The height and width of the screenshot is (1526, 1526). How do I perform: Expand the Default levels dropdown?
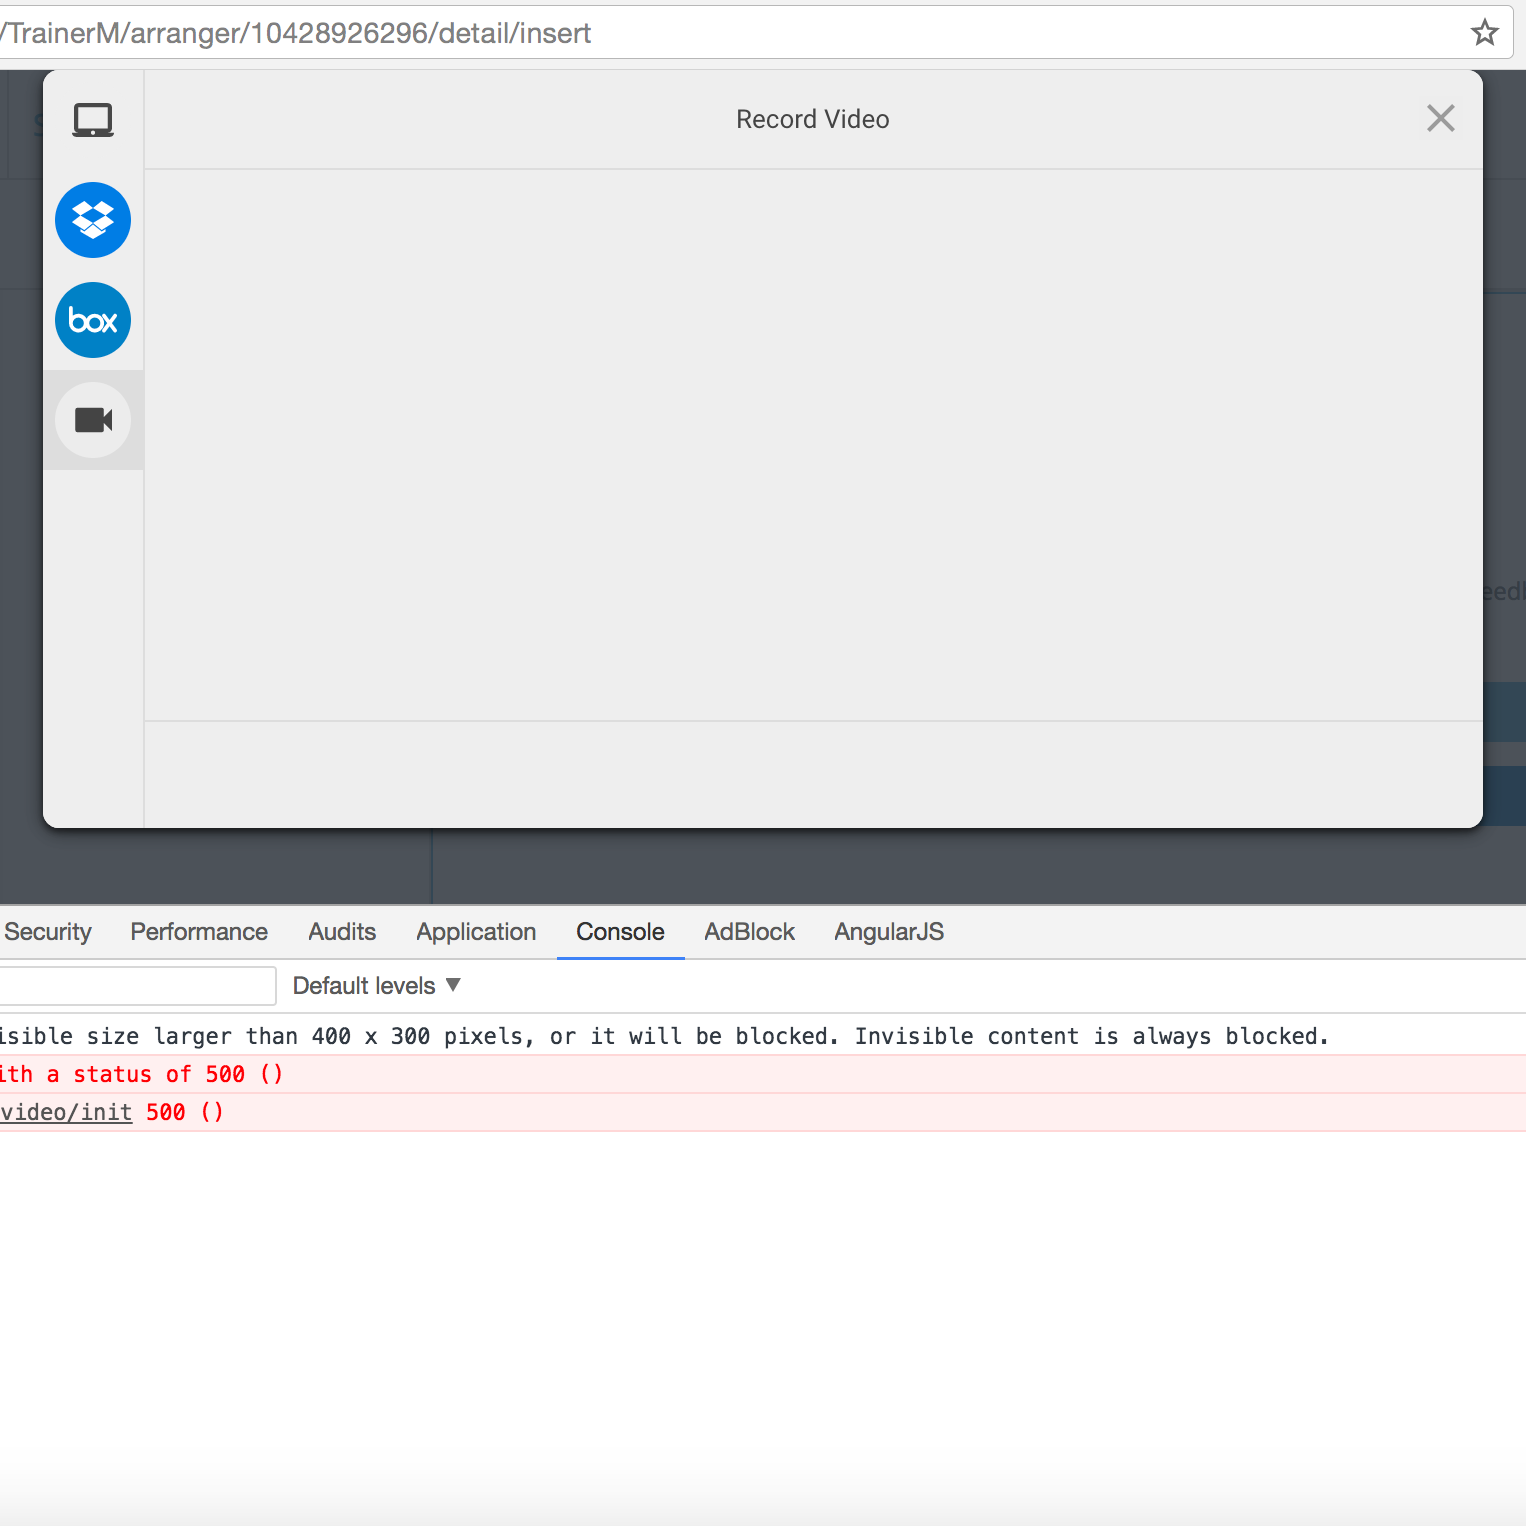pos(376,986)
